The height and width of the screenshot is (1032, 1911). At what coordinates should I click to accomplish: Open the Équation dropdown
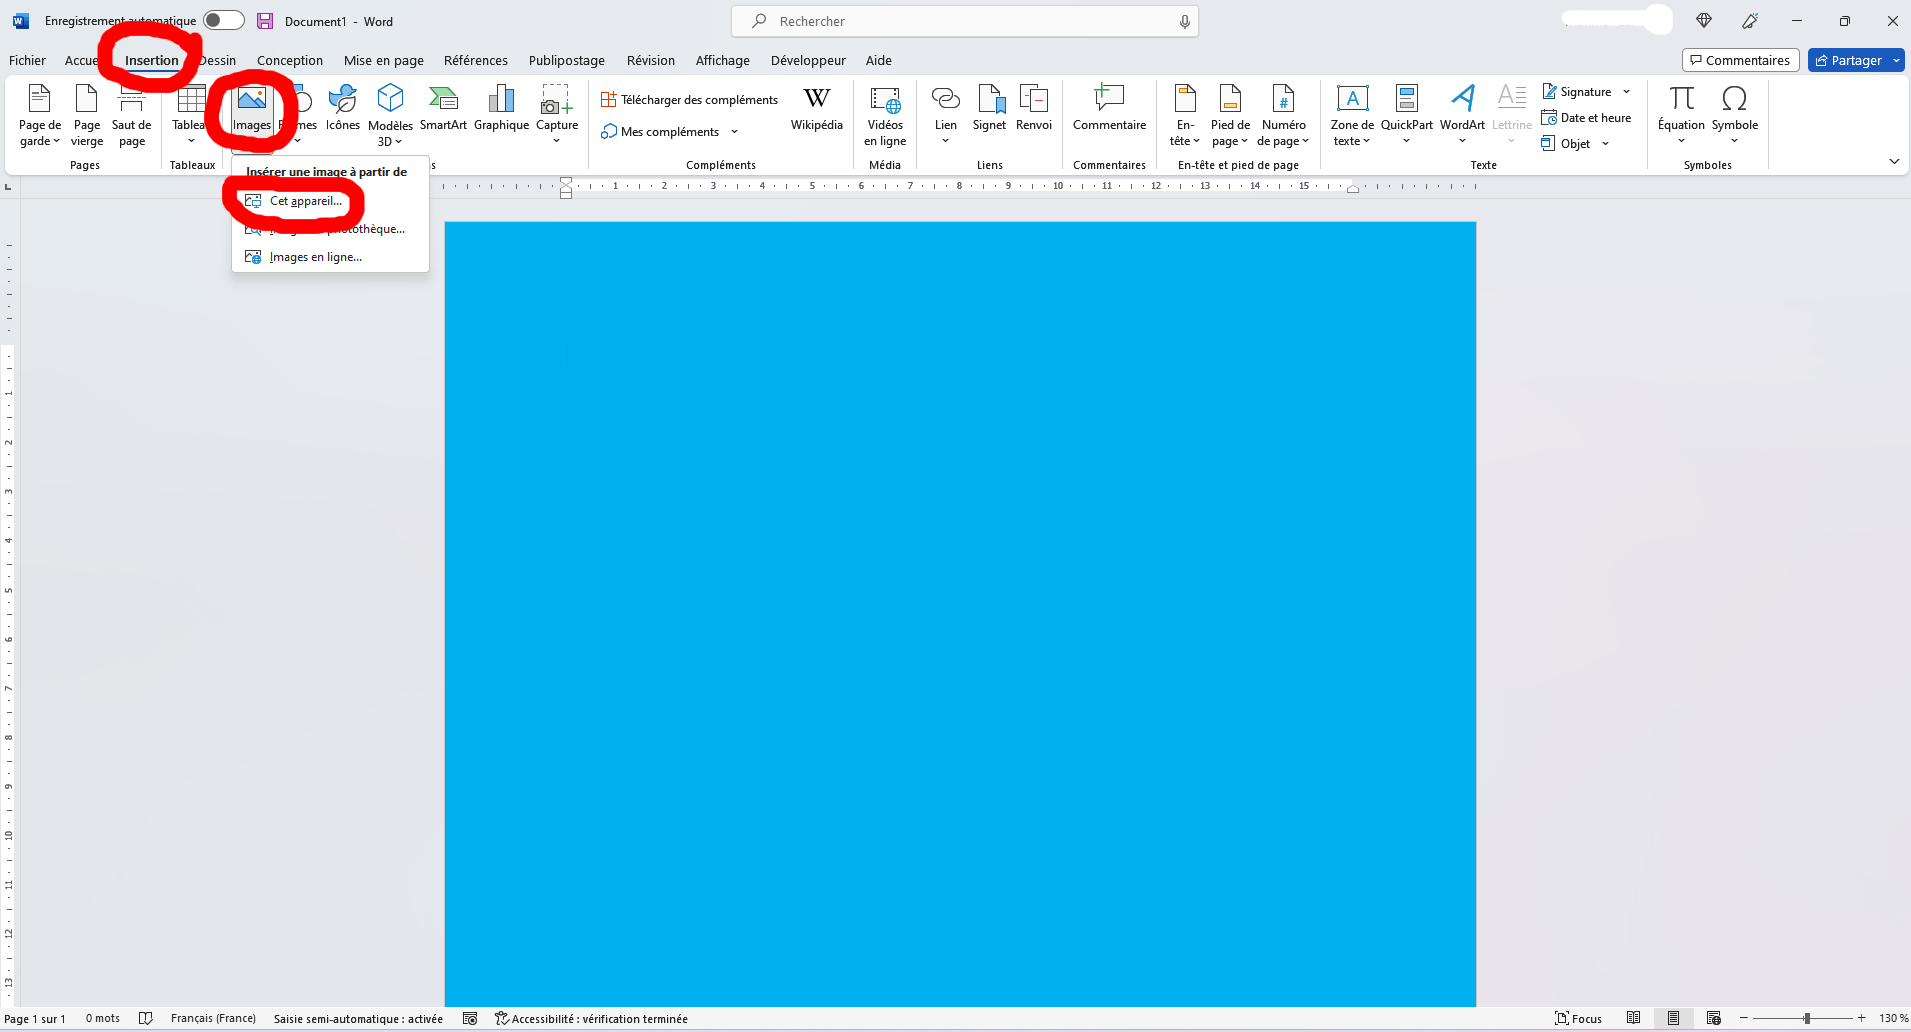pos(1681,141)
